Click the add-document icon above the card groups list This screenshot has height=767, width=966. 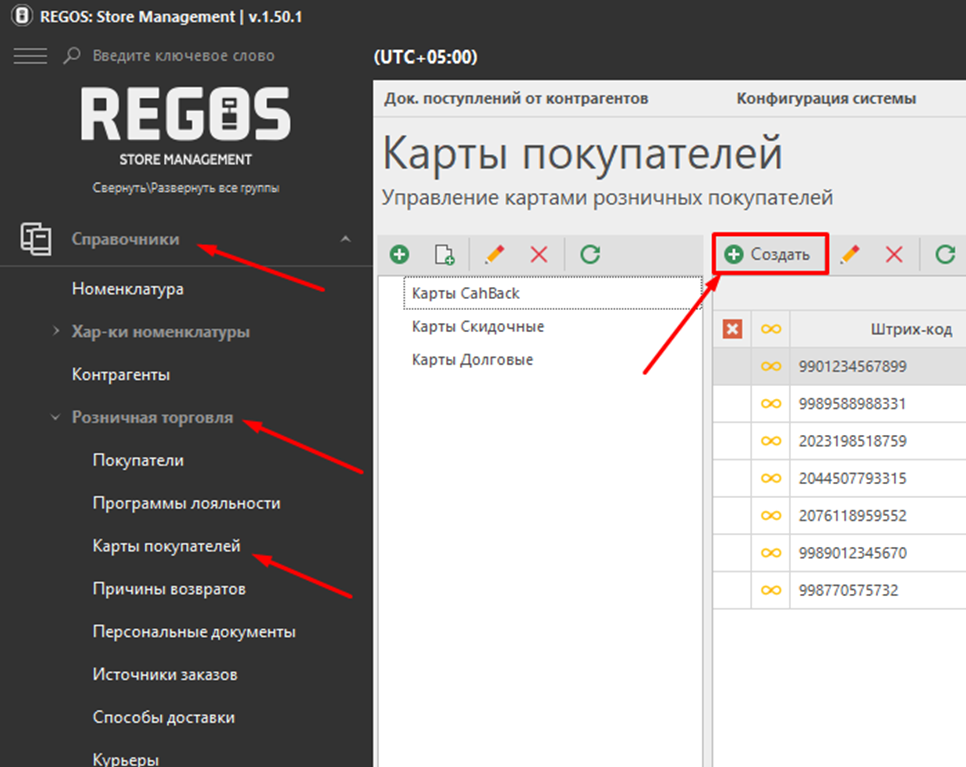pyautogui.click(x=444, y=255)
